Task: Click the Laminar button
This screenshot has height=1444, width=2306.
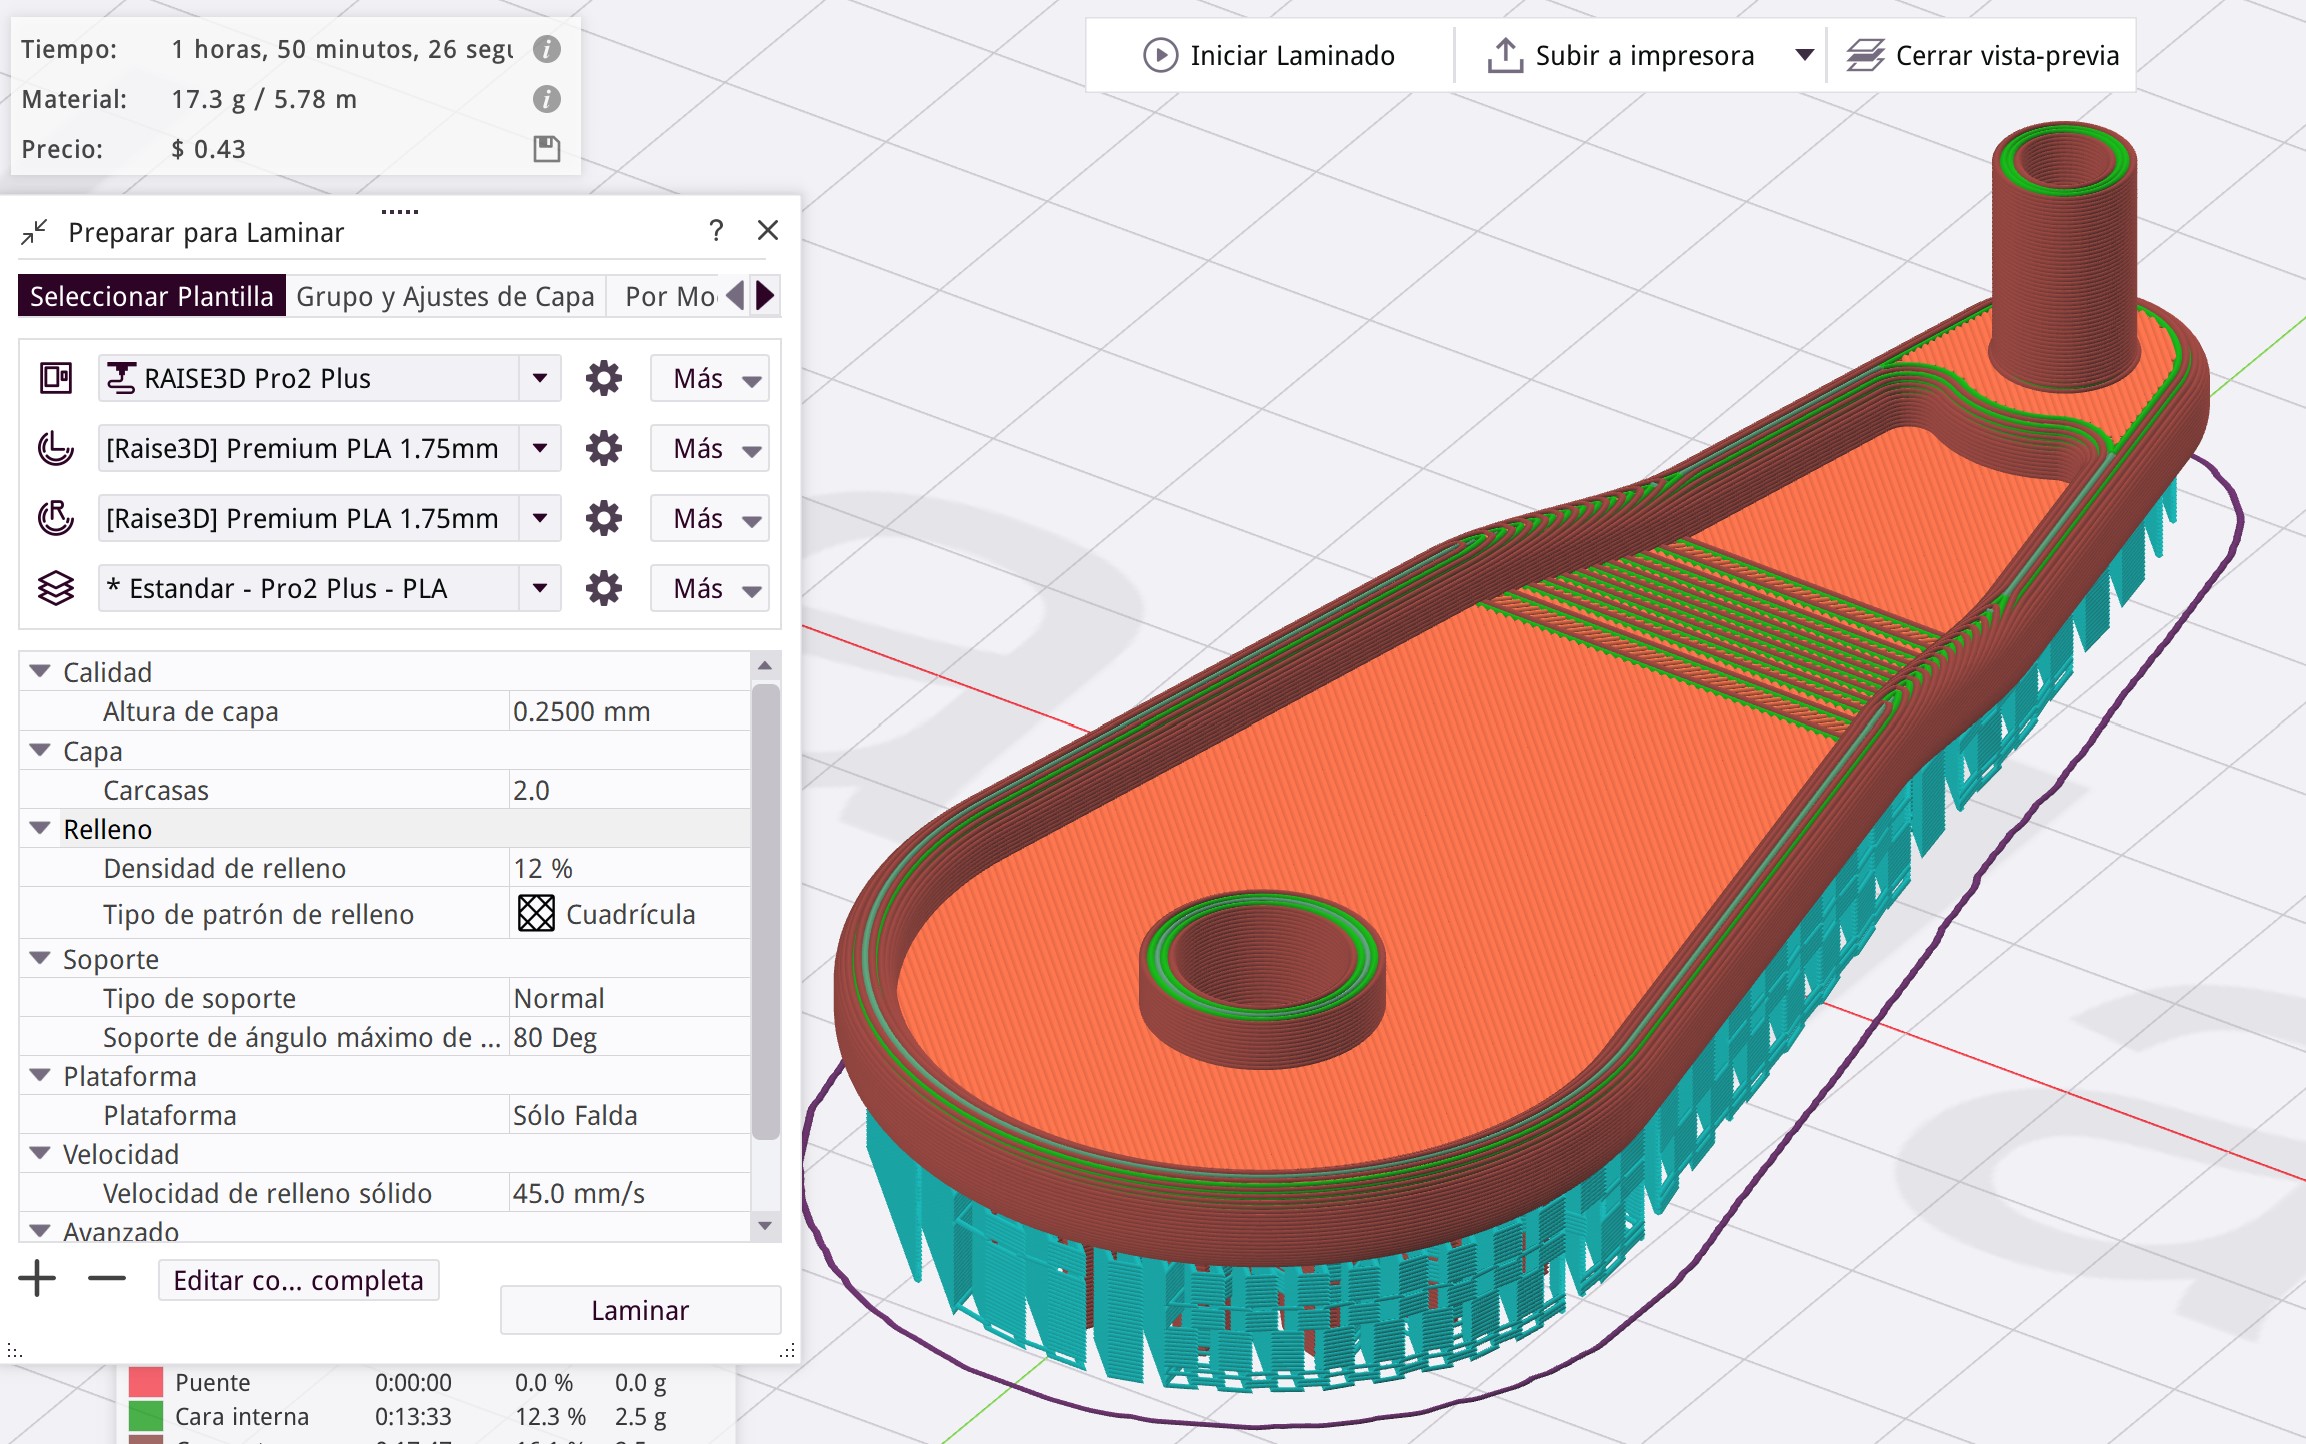Action: pyautogui.click(x=640, y=1310)
